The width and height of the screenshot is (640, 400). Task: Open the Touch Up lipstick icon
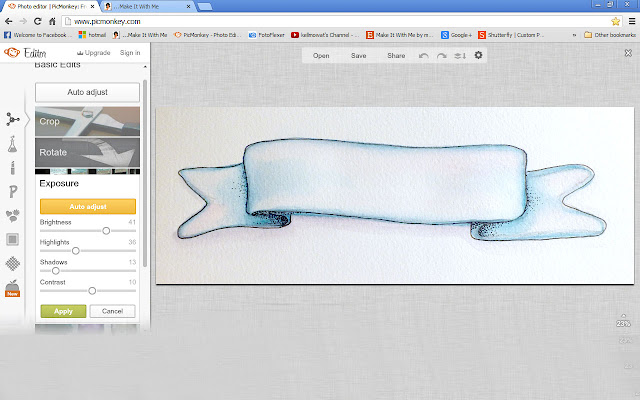coord(13,168)
